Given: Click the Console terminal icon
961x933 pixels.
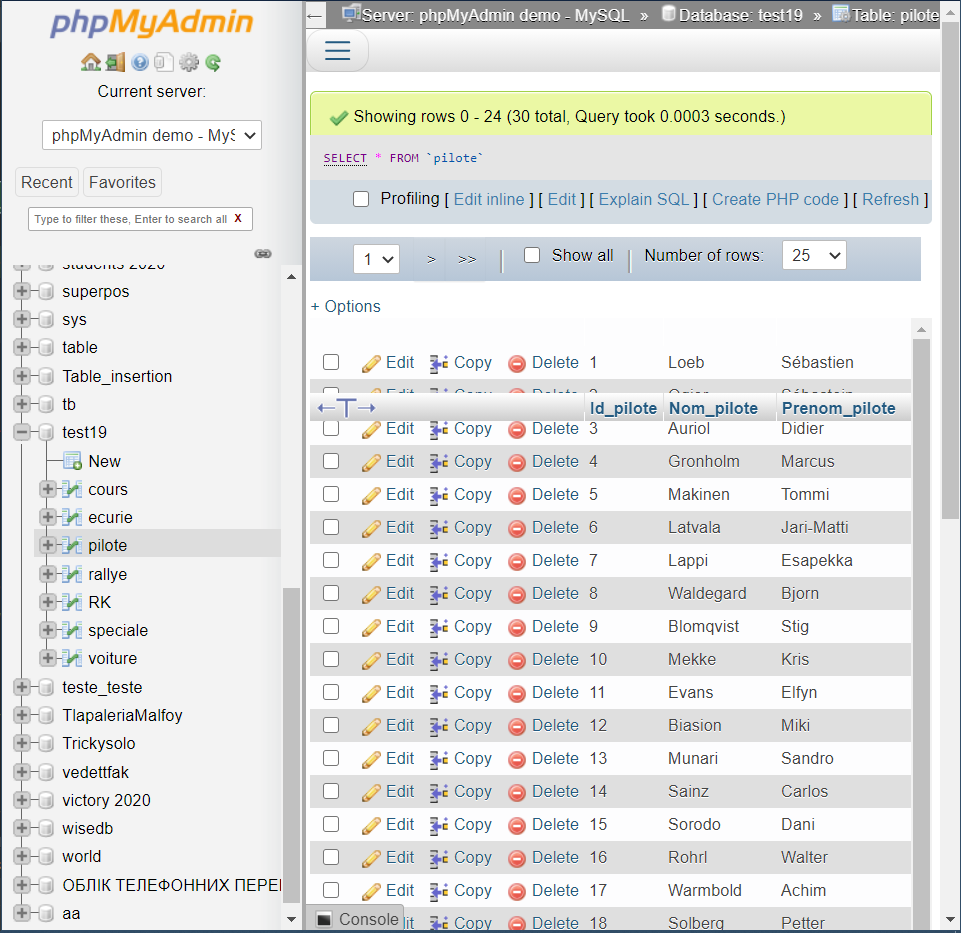Looking at the screenshot, I should click(x=324, y=919).
